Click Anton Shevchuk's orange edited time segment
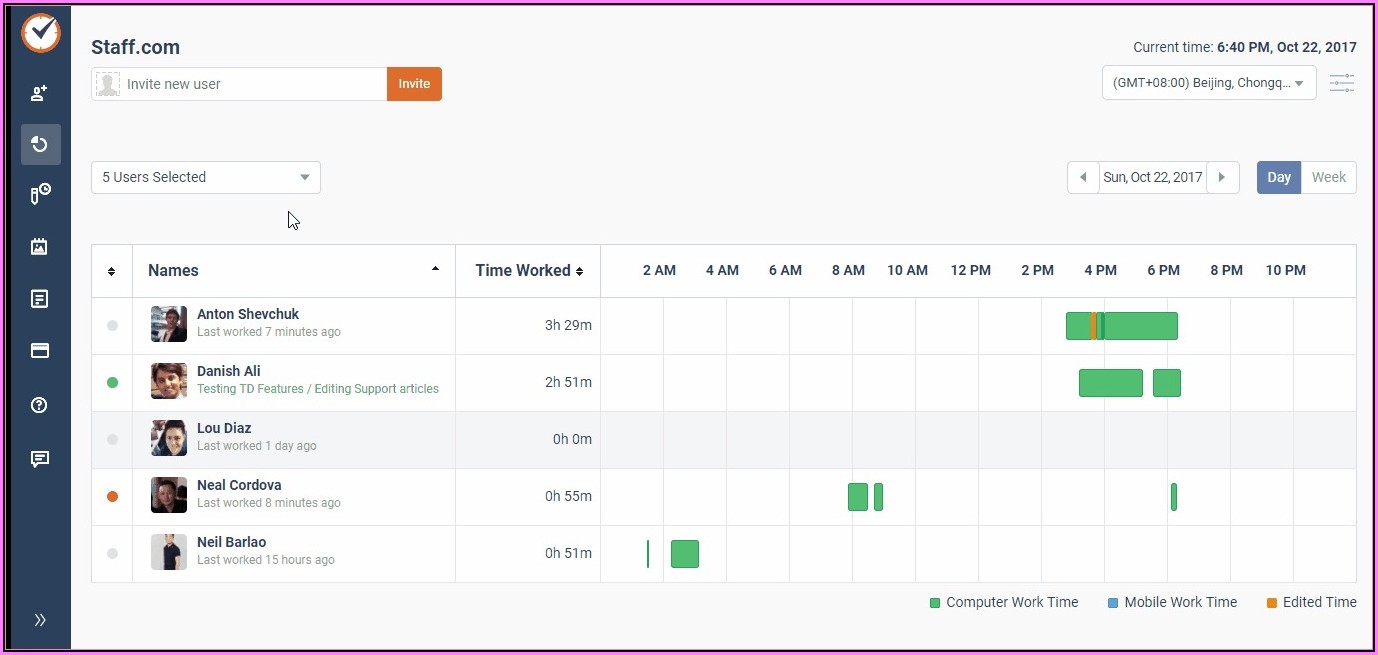The width and height of the screenshot is (1378, 655). [1093, 326]
